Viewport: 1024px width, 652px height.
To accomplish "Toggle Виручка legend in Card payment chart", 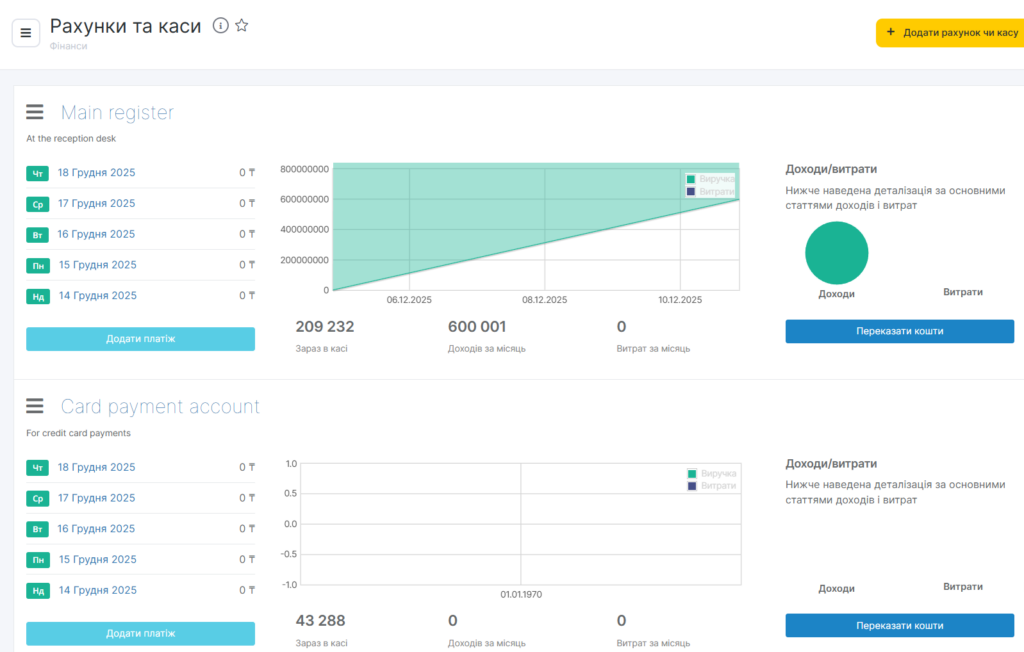I will pyautogui.click(x=711, y=473).
